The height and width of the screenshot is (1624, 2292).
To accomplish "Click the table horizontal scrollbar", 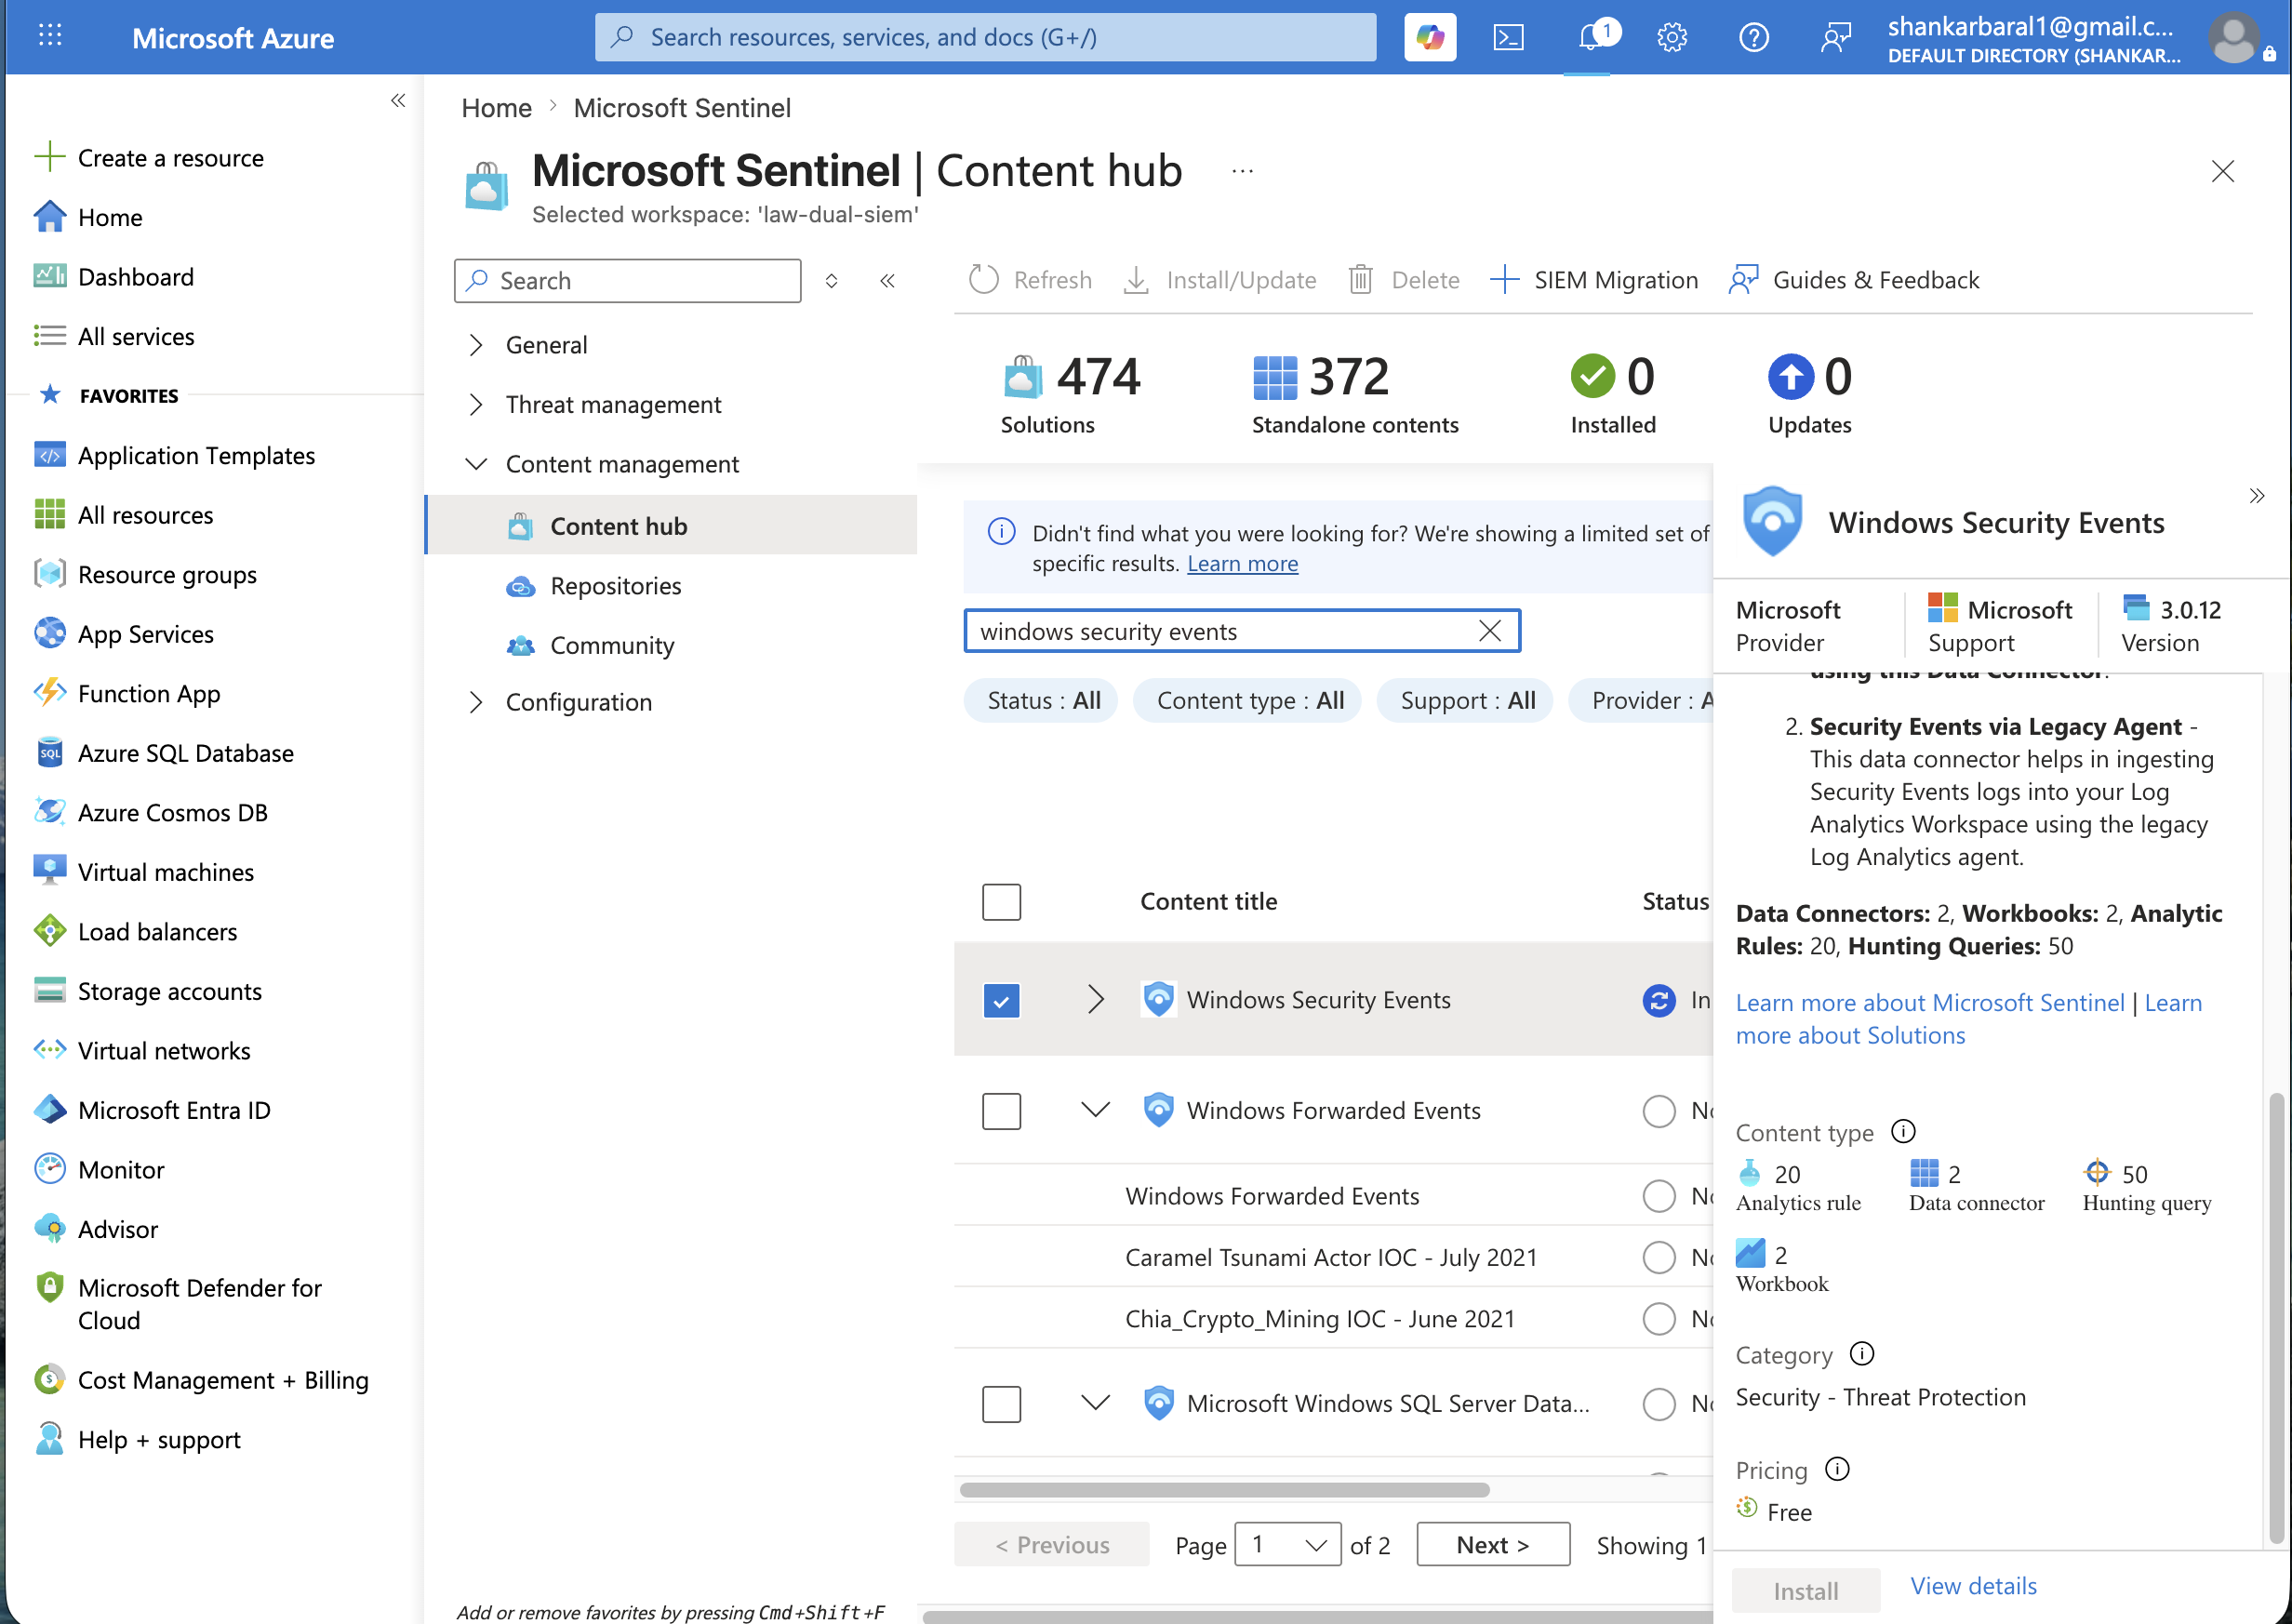I will point(1224,1489).
